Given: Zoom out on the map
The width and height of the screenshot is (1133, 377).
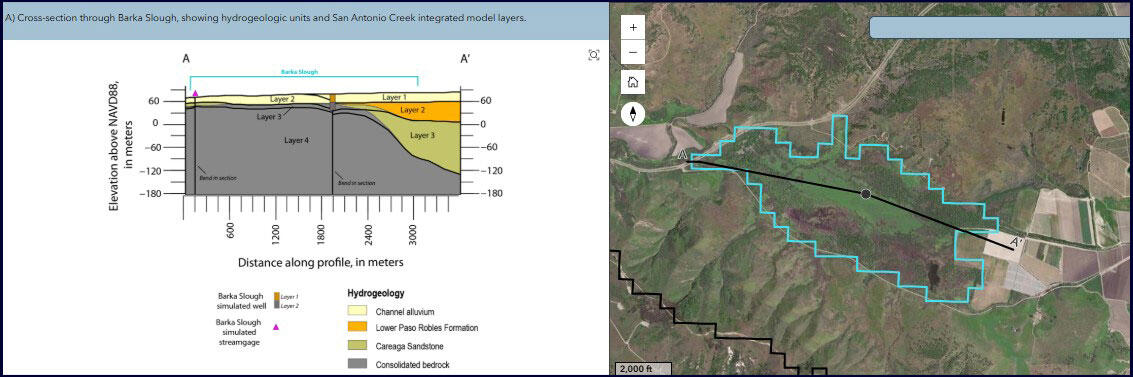Looking at the screenshot, I should point(633,53).
